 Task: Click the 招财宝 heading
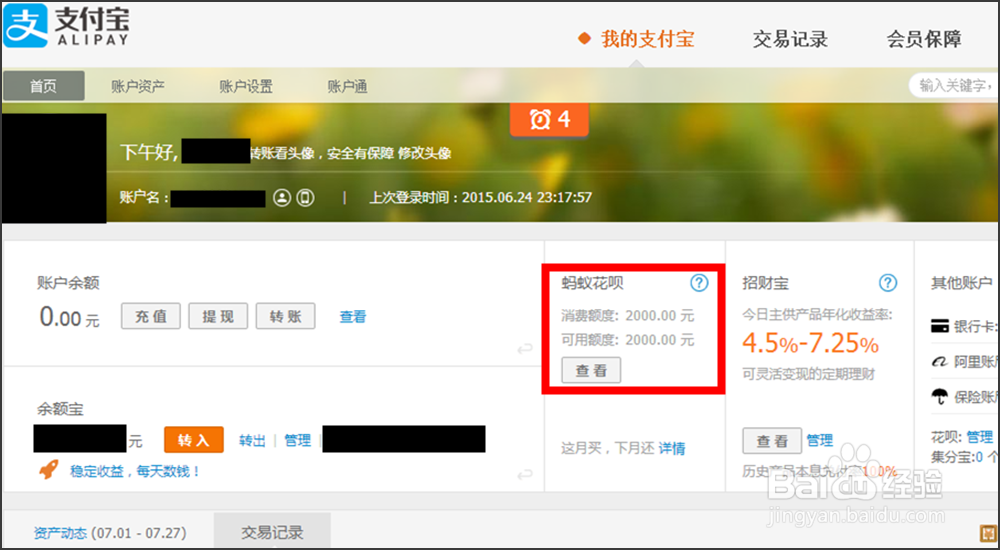click(x=765, y=283)
